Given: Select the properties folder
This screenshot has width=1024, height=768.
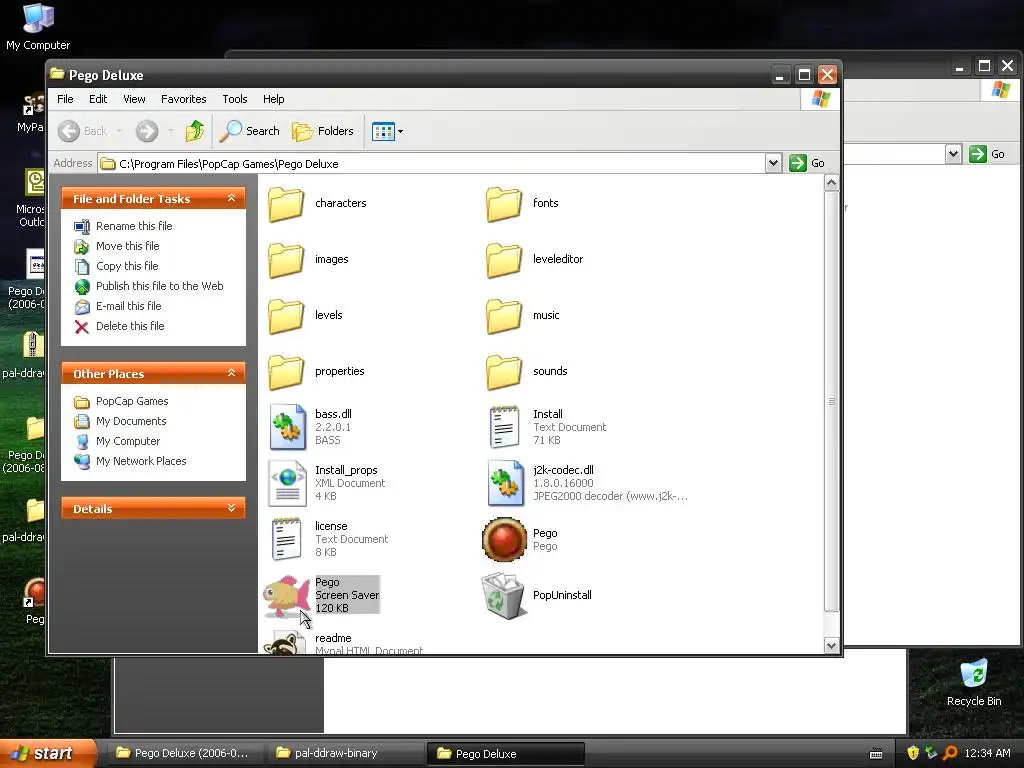Looking at the screenshot, I should click(316, 372).
